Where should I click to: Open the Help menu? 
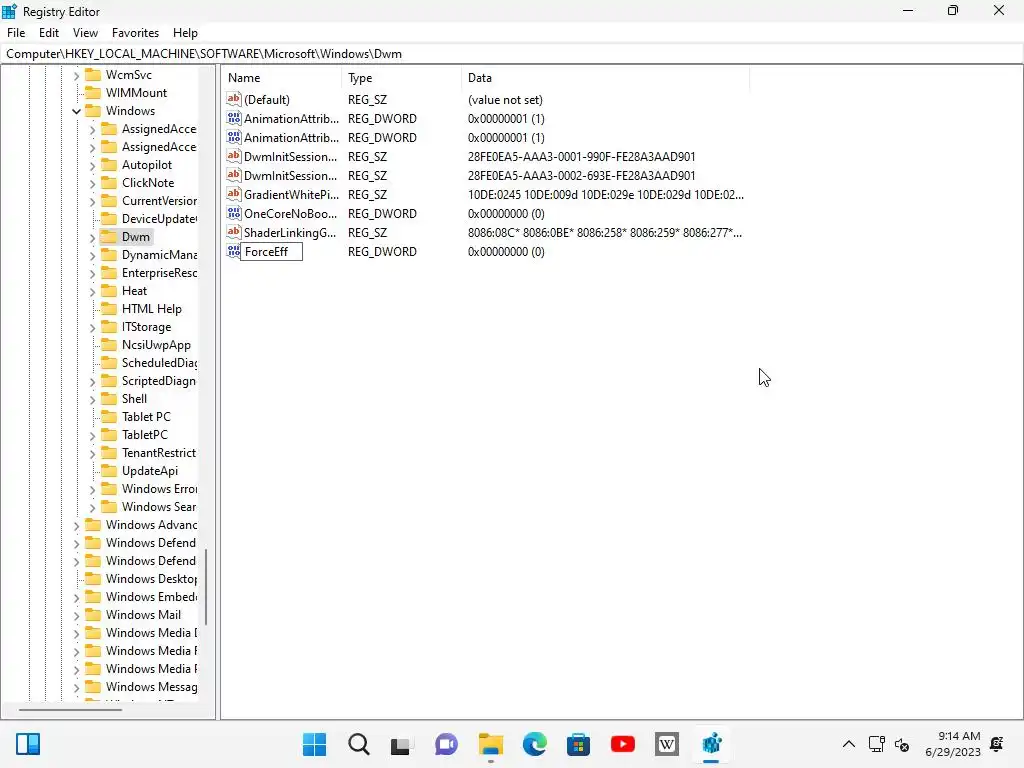click(x=185, y=33)
